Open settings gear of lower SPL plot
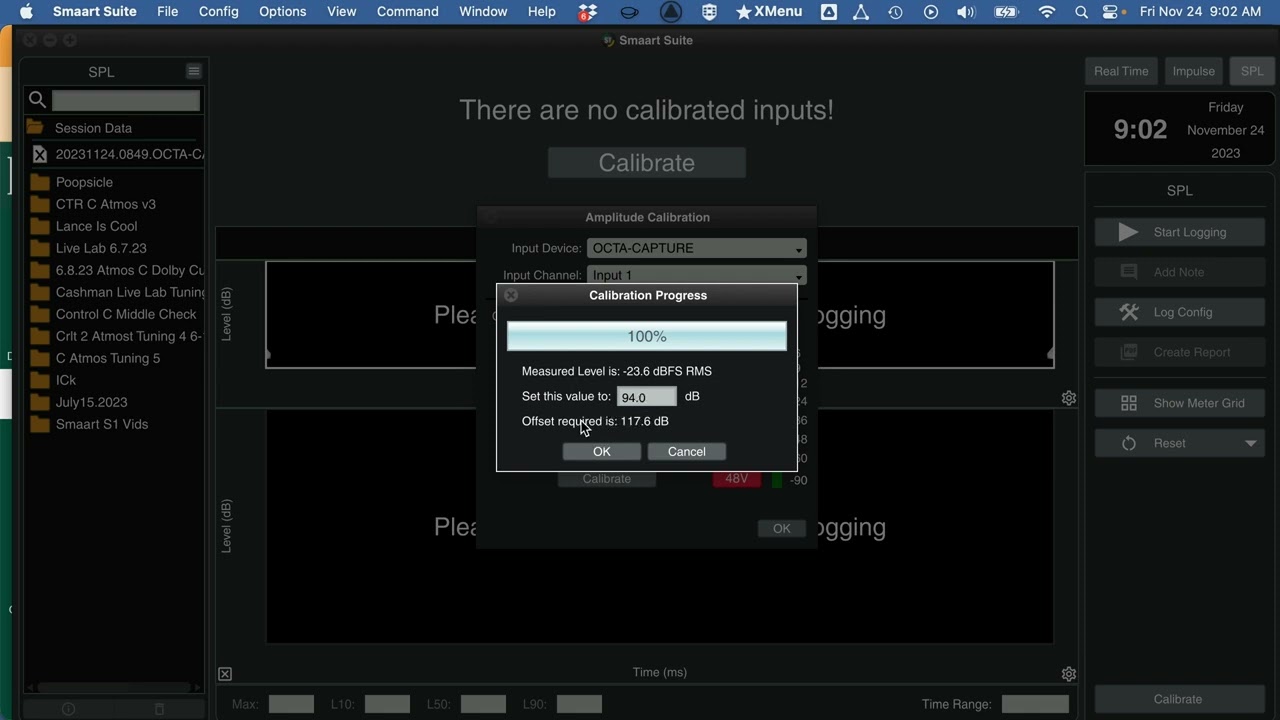The width and height of the screenshot is (1280, 720). point(1069,674)
